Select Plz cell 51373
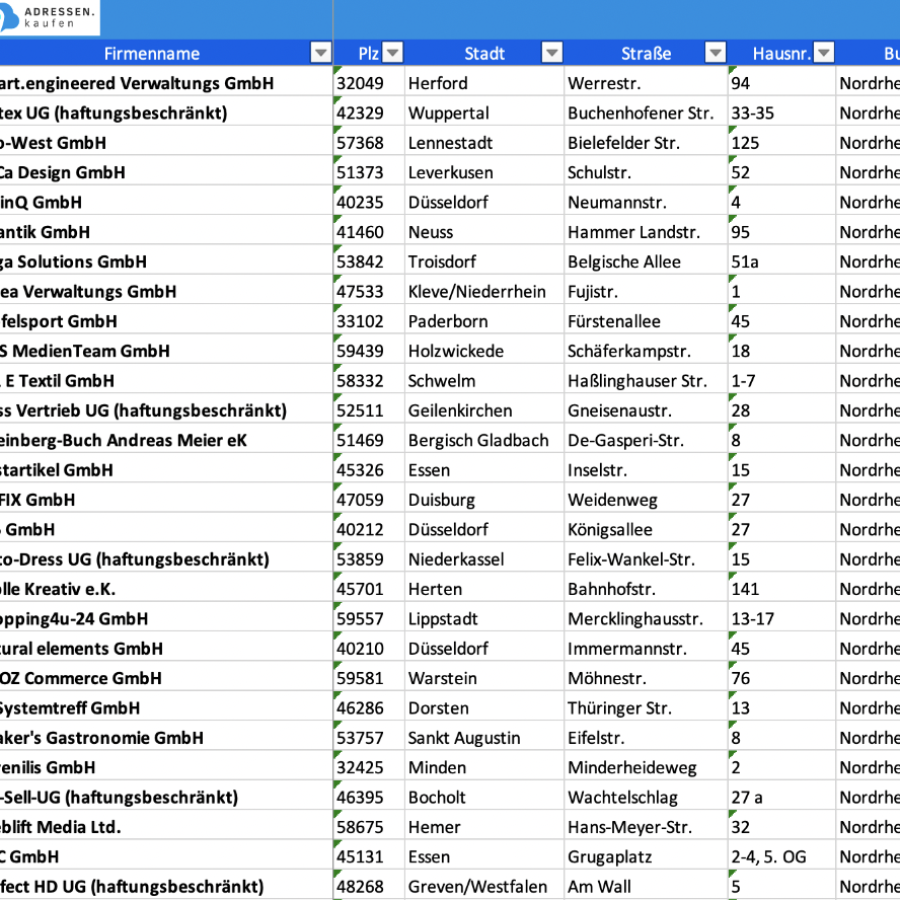900x900 pixels. 369,173
